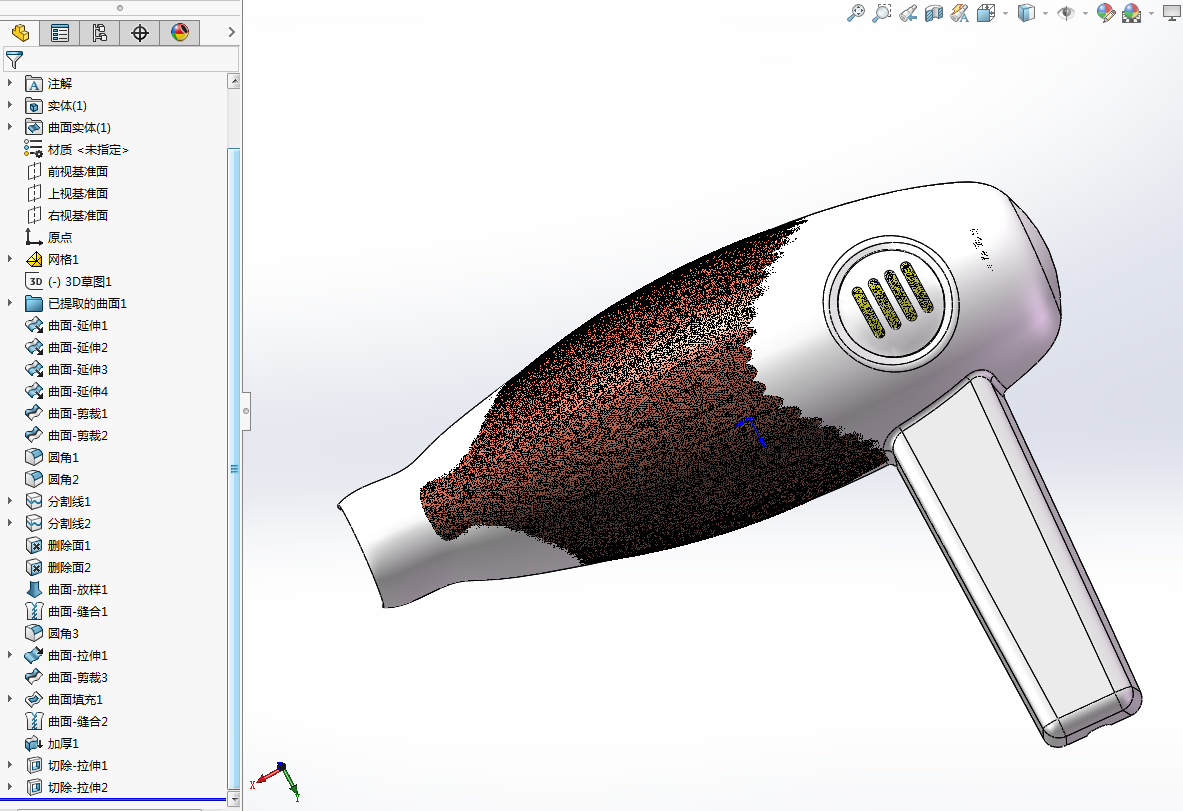Screen dimensions: 1183x811
Task: Switch to the ConfigurationManager tab
Action: (100, 32)
